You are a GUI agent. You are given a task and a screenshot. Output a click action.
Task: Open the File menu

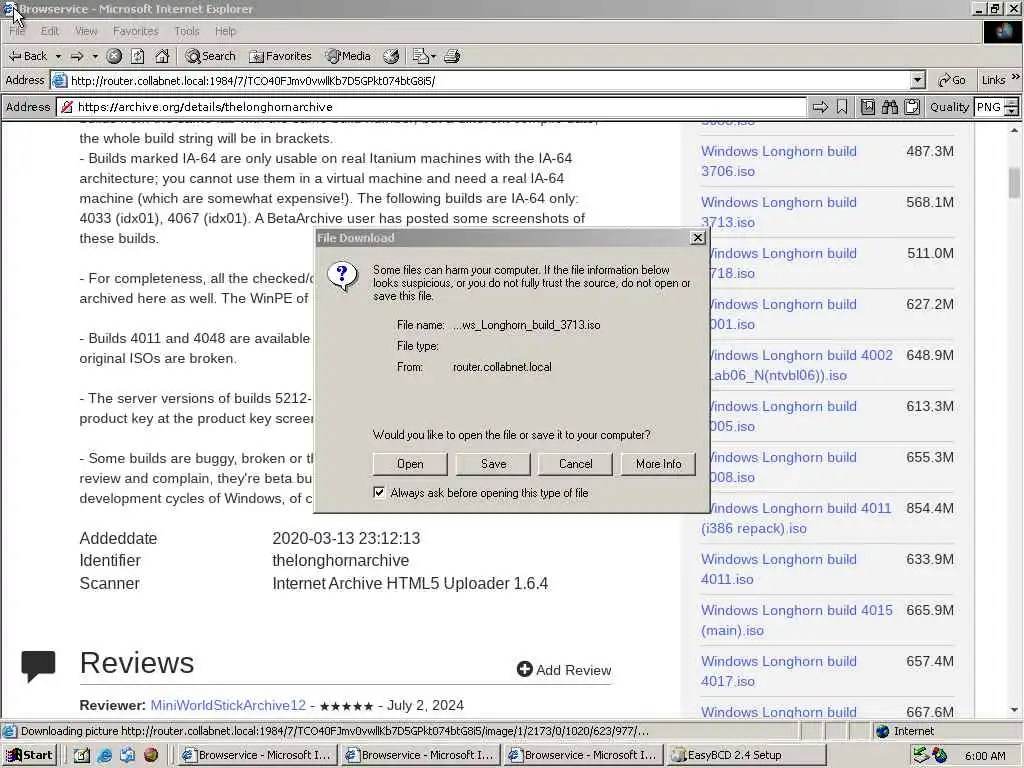(17, 31)
